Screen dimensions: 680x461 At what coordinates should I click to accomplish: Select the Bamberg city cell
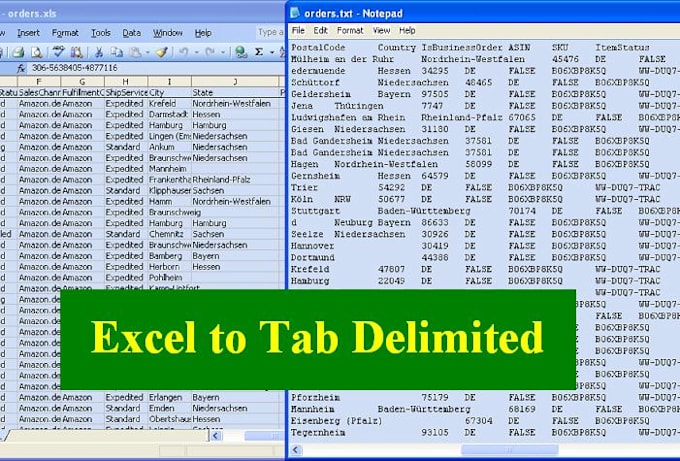170,256
